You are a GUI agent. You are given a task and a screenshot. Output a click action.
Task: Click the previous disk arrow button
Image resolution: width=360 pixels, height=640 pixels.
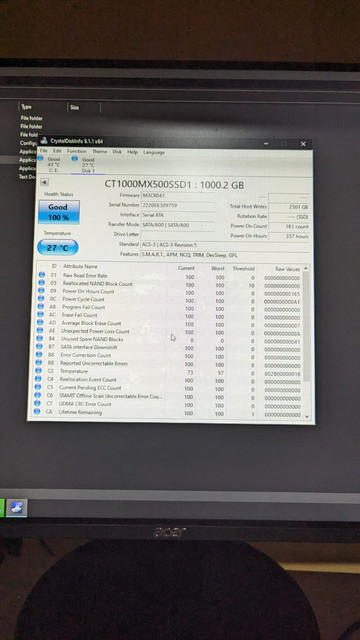pyautogui.click(x=44, y=182)
